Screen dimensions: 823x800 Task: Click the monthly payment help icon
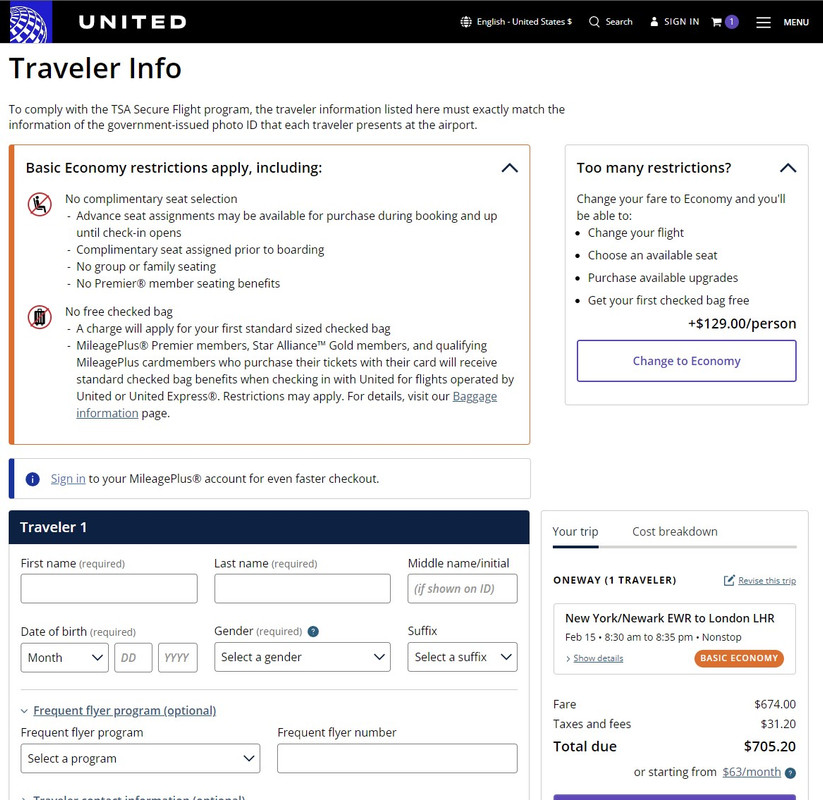(x=790, y=773)
